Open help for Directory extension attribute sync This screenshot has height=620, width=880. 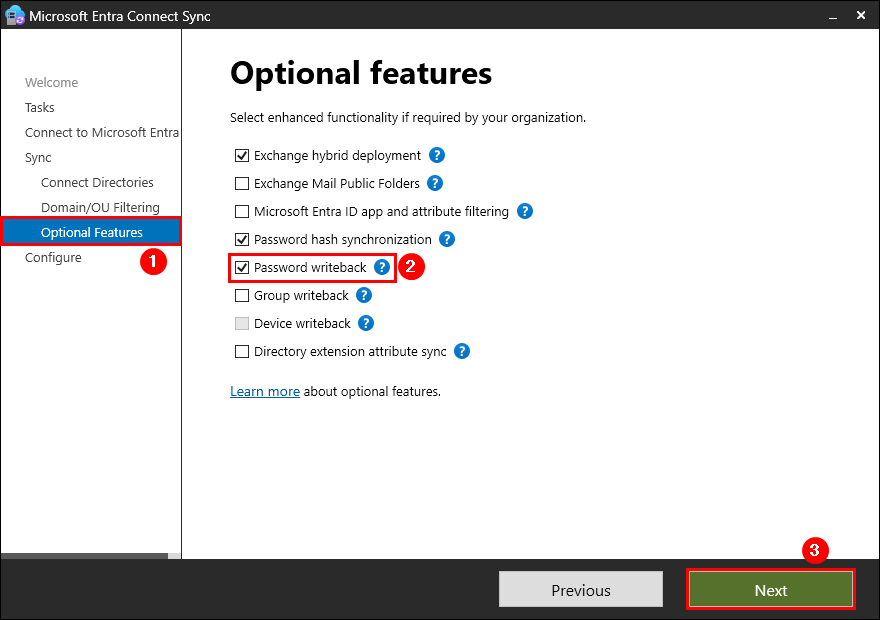click(462, 352)
